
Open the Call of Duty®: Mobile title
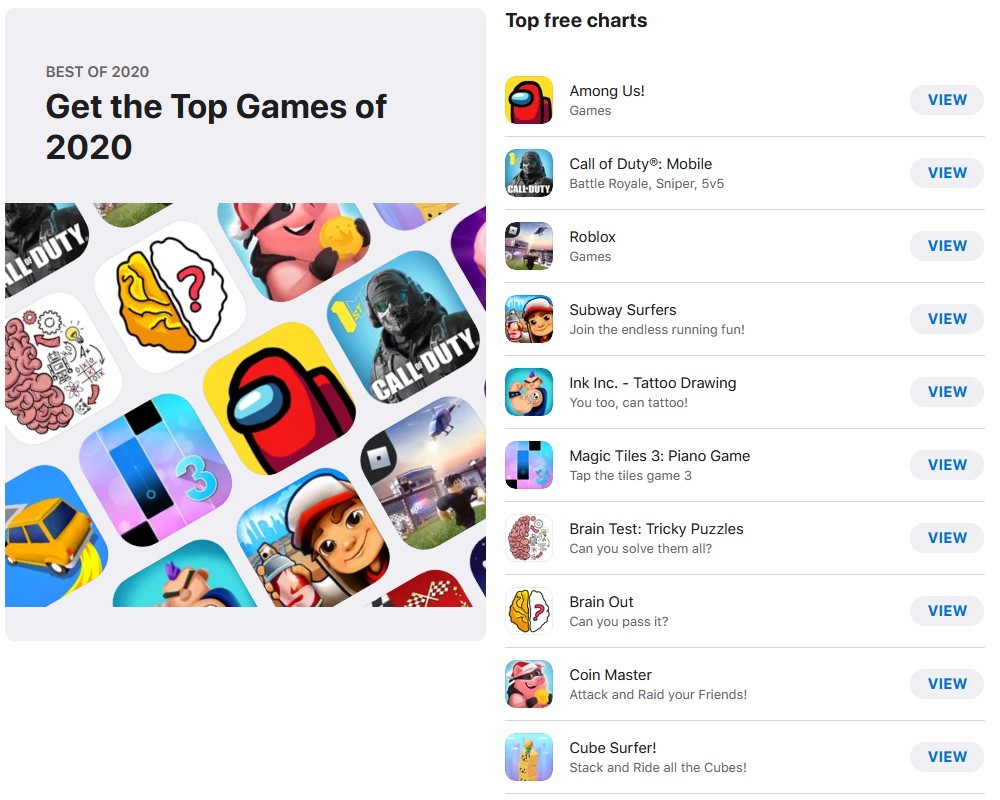click(640, 164)
